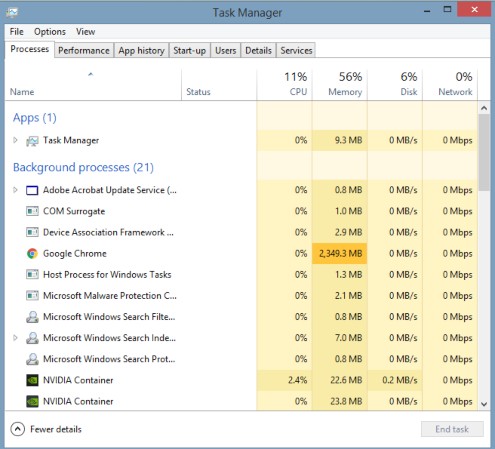Click the Fewer details circle arrow icon
The height and width of the screenshot is (449, 495).
click(18, 429)
